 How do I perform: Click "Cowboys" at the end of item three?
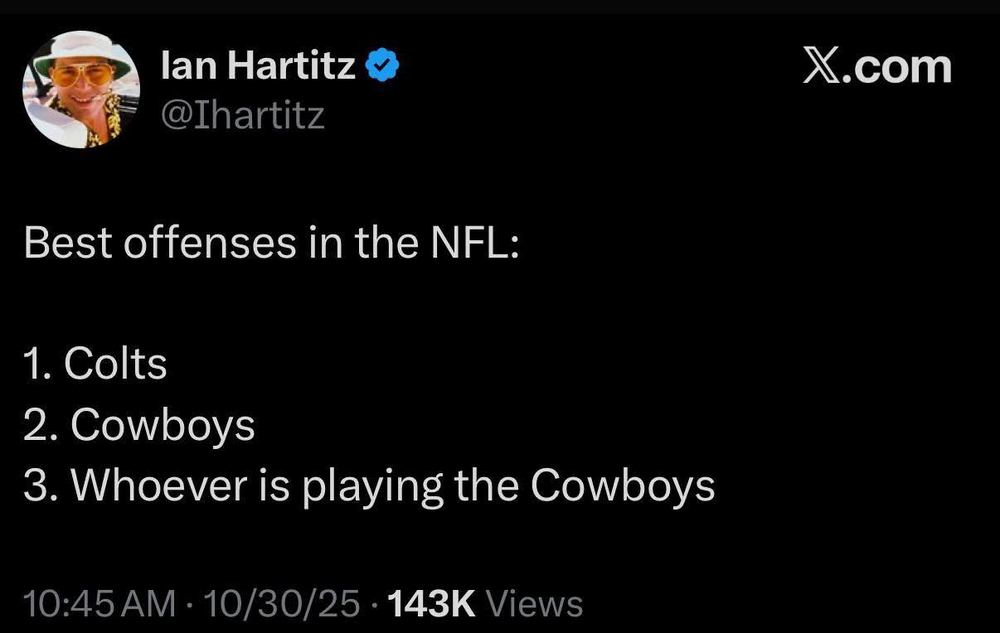(x=622, y=486)
